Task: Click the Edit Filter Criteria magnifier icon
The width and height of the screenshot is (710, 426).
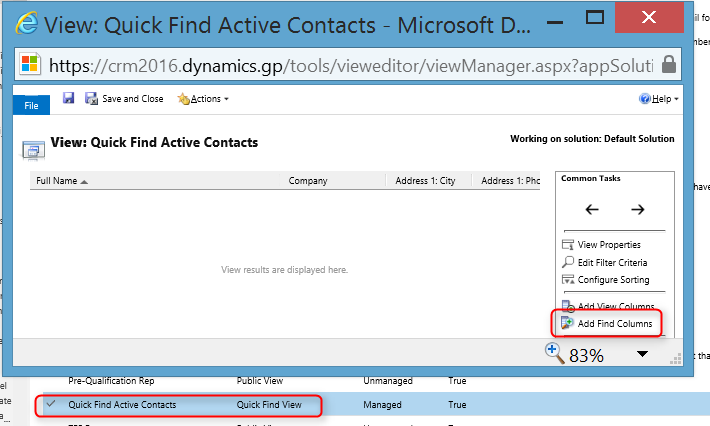Action: pos(568,262)
